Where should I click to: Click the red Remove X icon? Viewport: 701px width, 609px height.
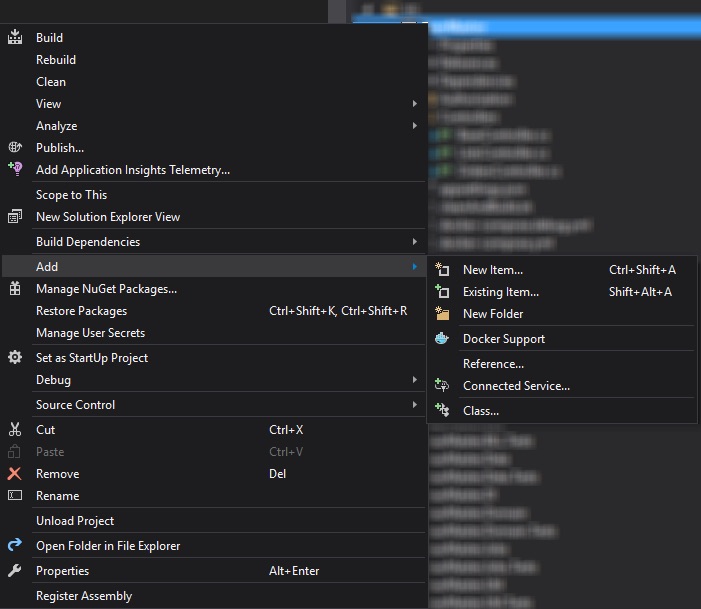pyautogui.click(x=15, y=474)
